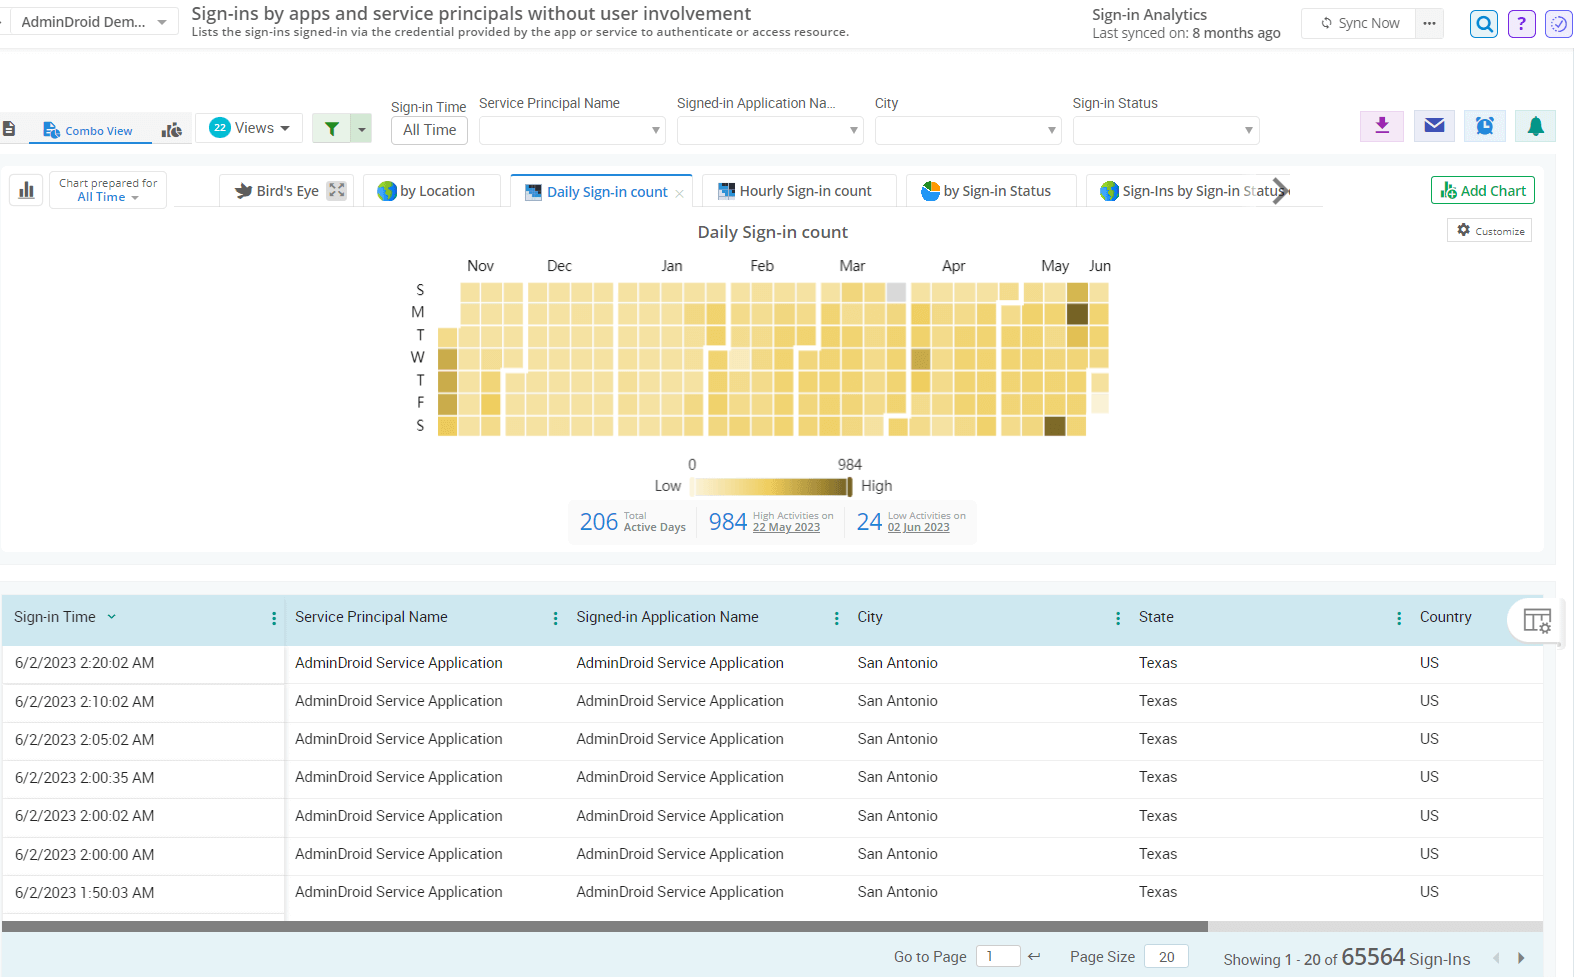Click the 206 Total Active Days stat
This screenshot has width=1574, height=977.
tap(633, 521)
